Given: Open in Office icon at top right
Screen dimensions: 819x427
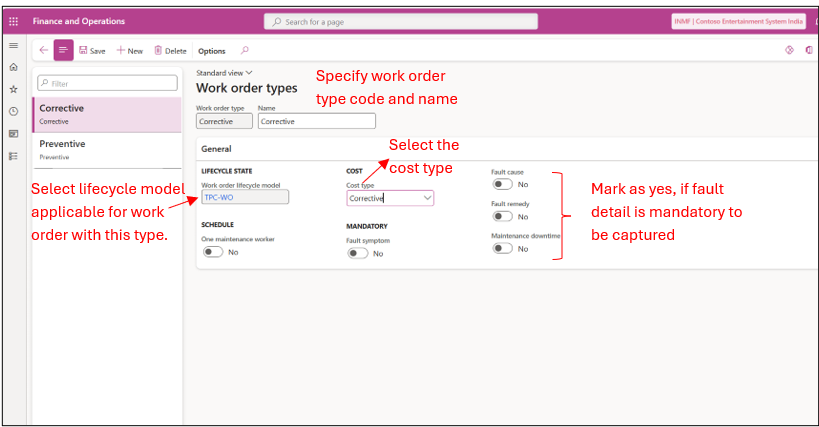Looking at the screenshot, I should click(809, 50).
